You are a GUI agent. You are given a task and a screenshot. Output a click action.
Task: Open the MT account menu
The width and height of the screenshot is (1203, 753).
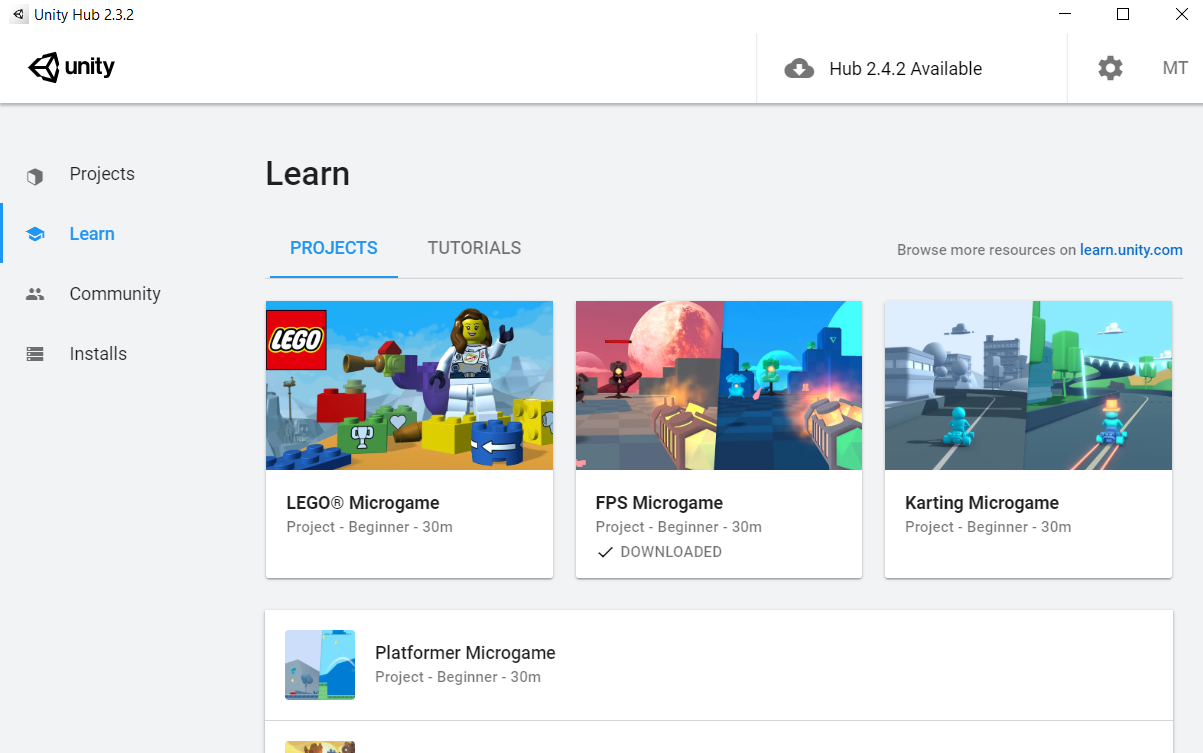tap(1175, 68)
